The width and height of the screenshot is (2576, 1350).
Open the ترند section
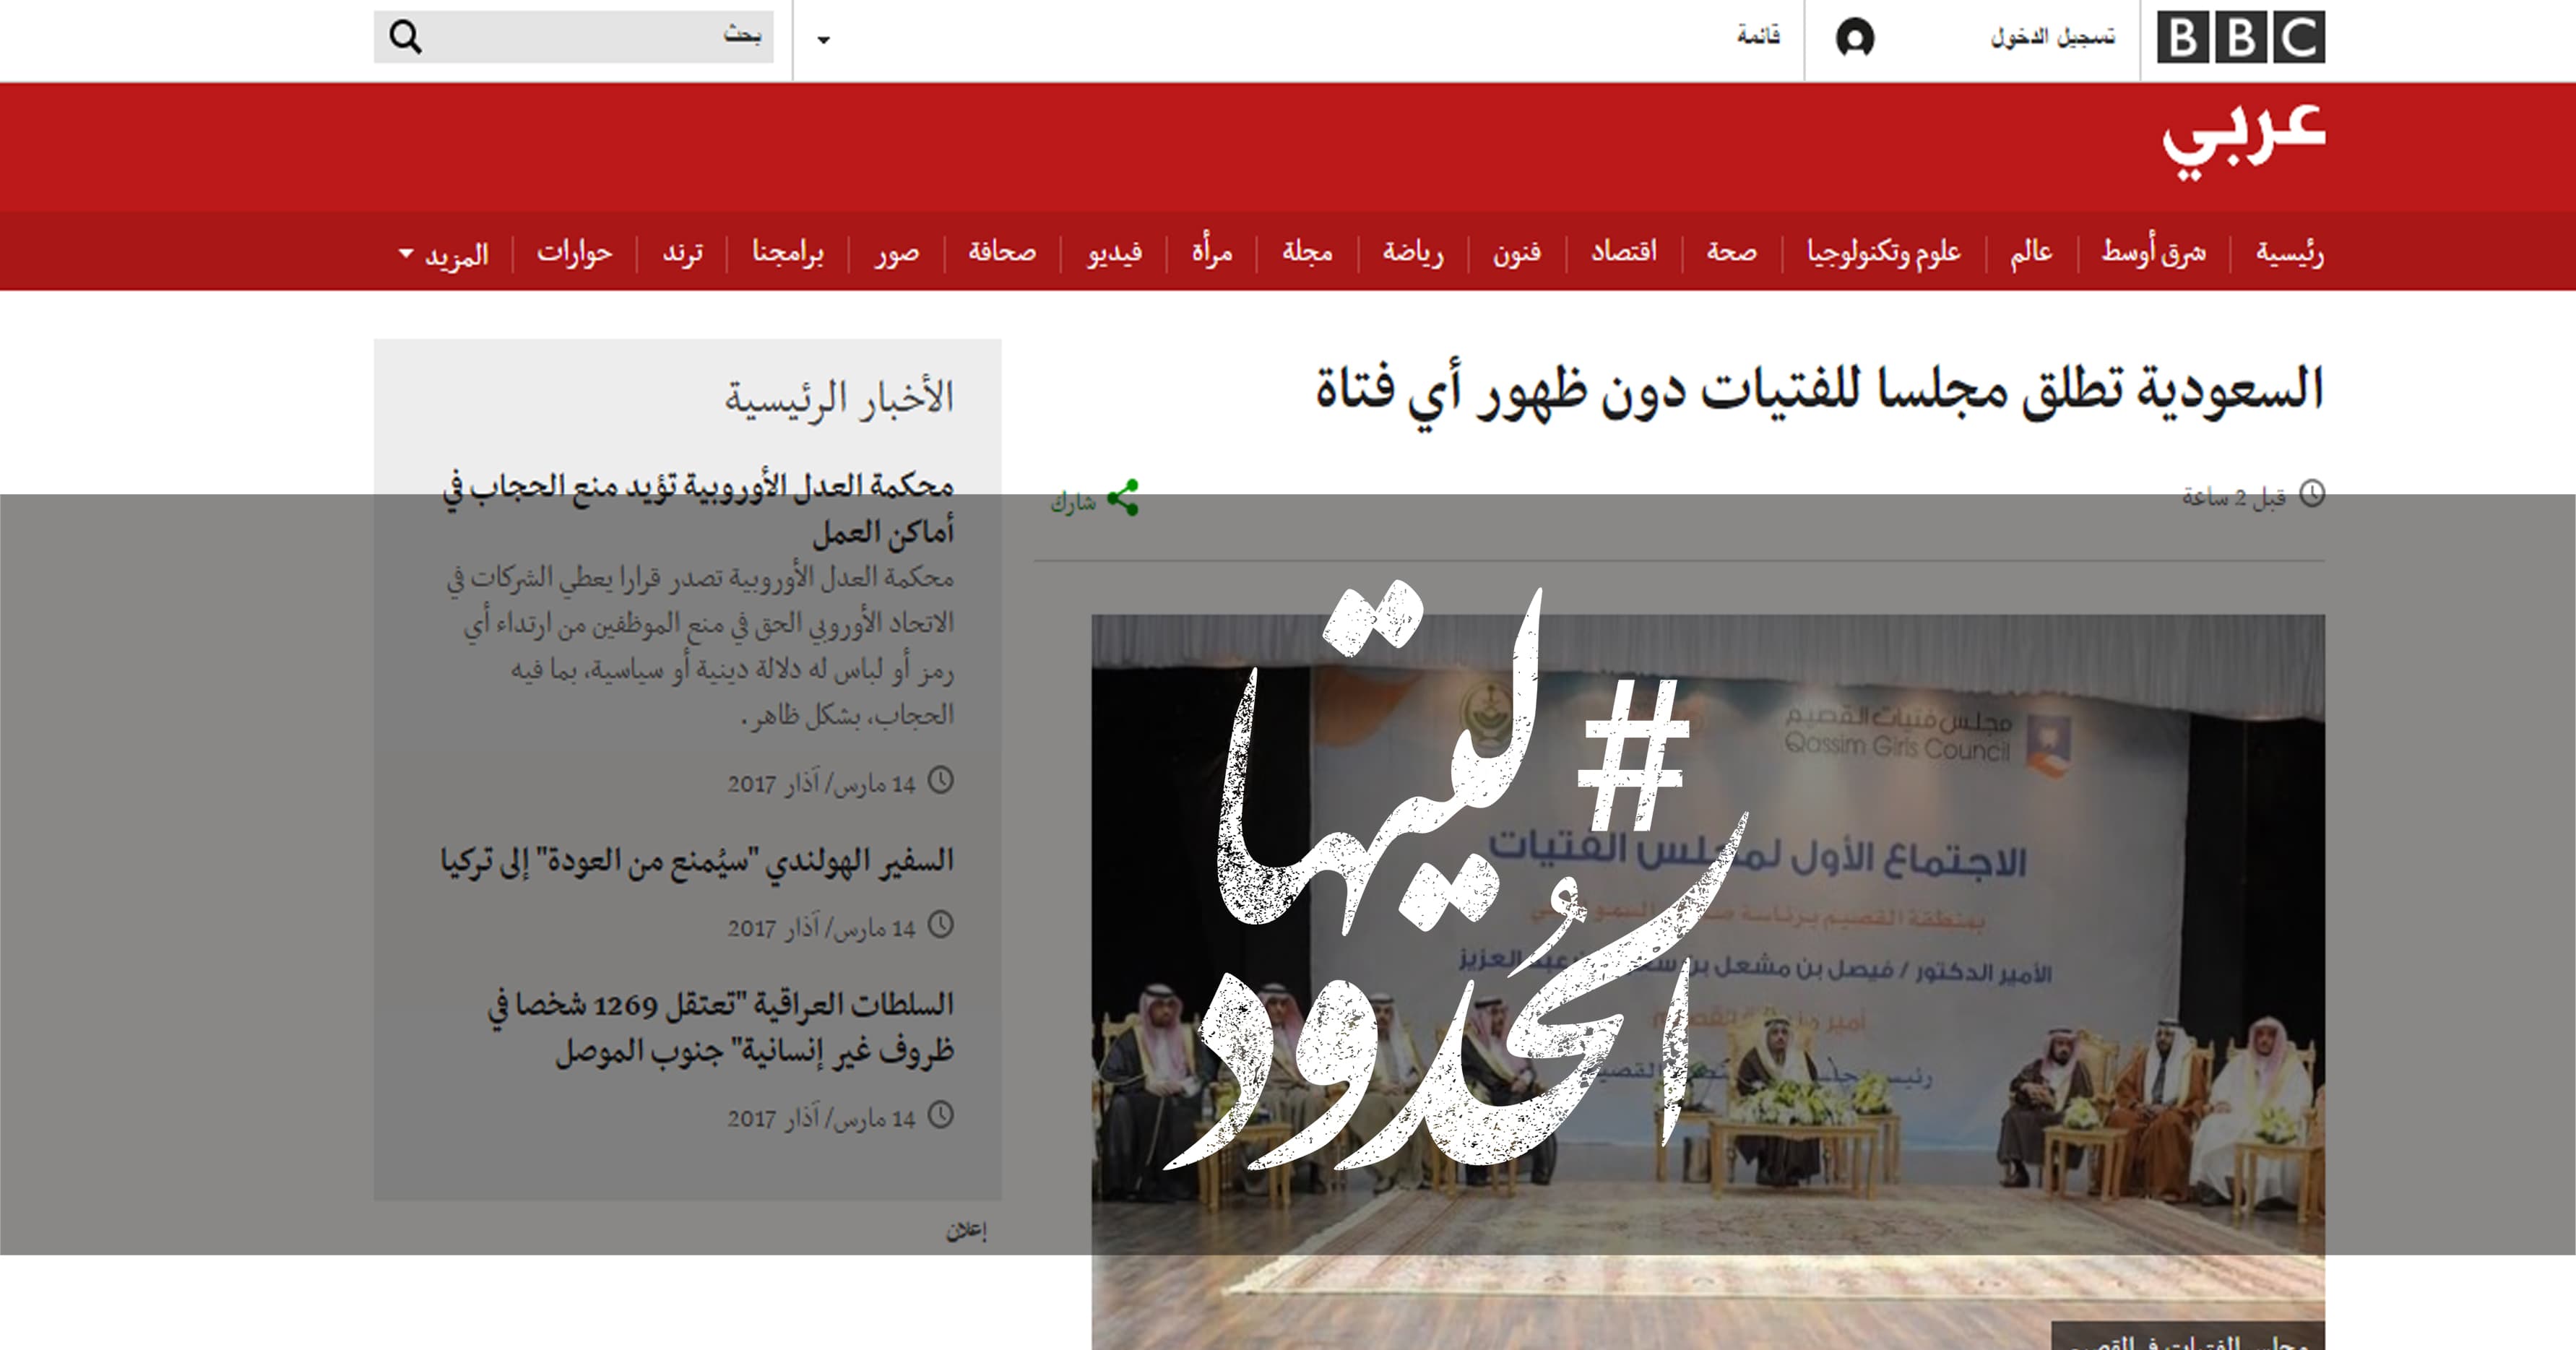[x=682, y=252]
